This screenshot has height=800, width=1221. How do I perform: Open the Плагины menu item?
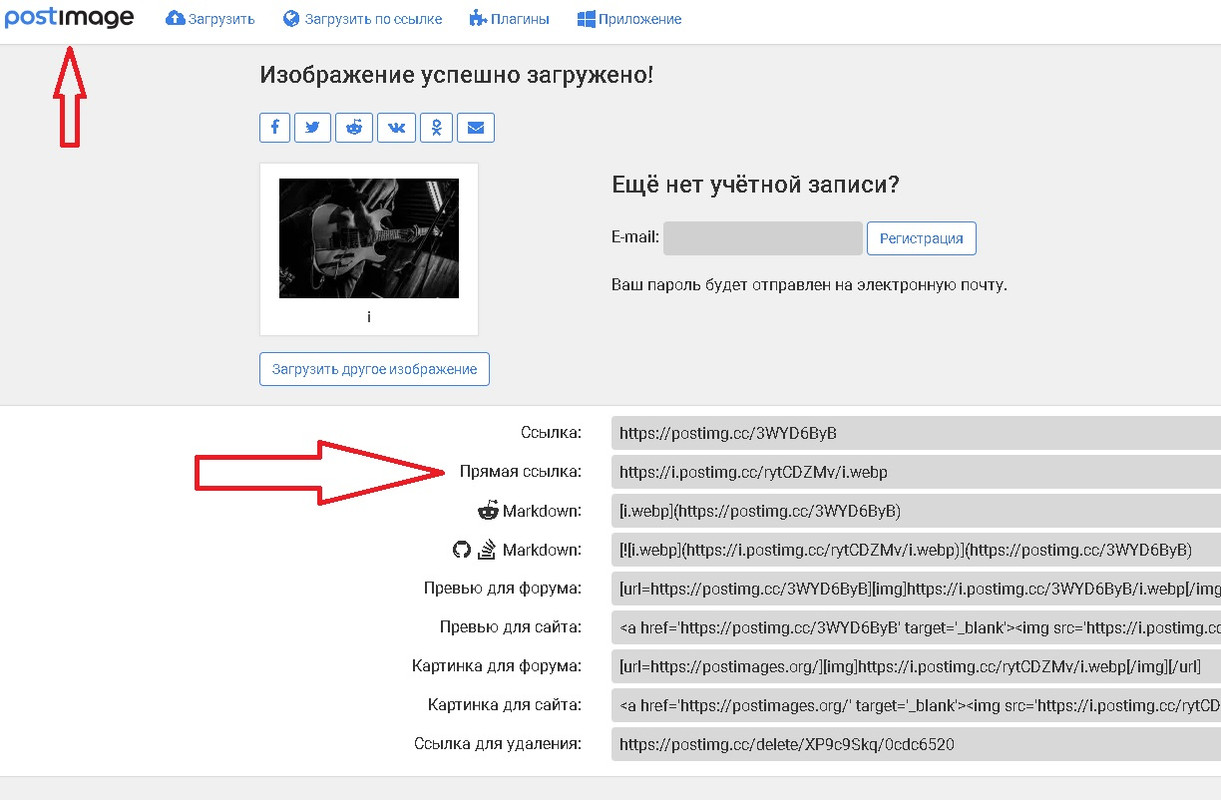pos(509,19)
